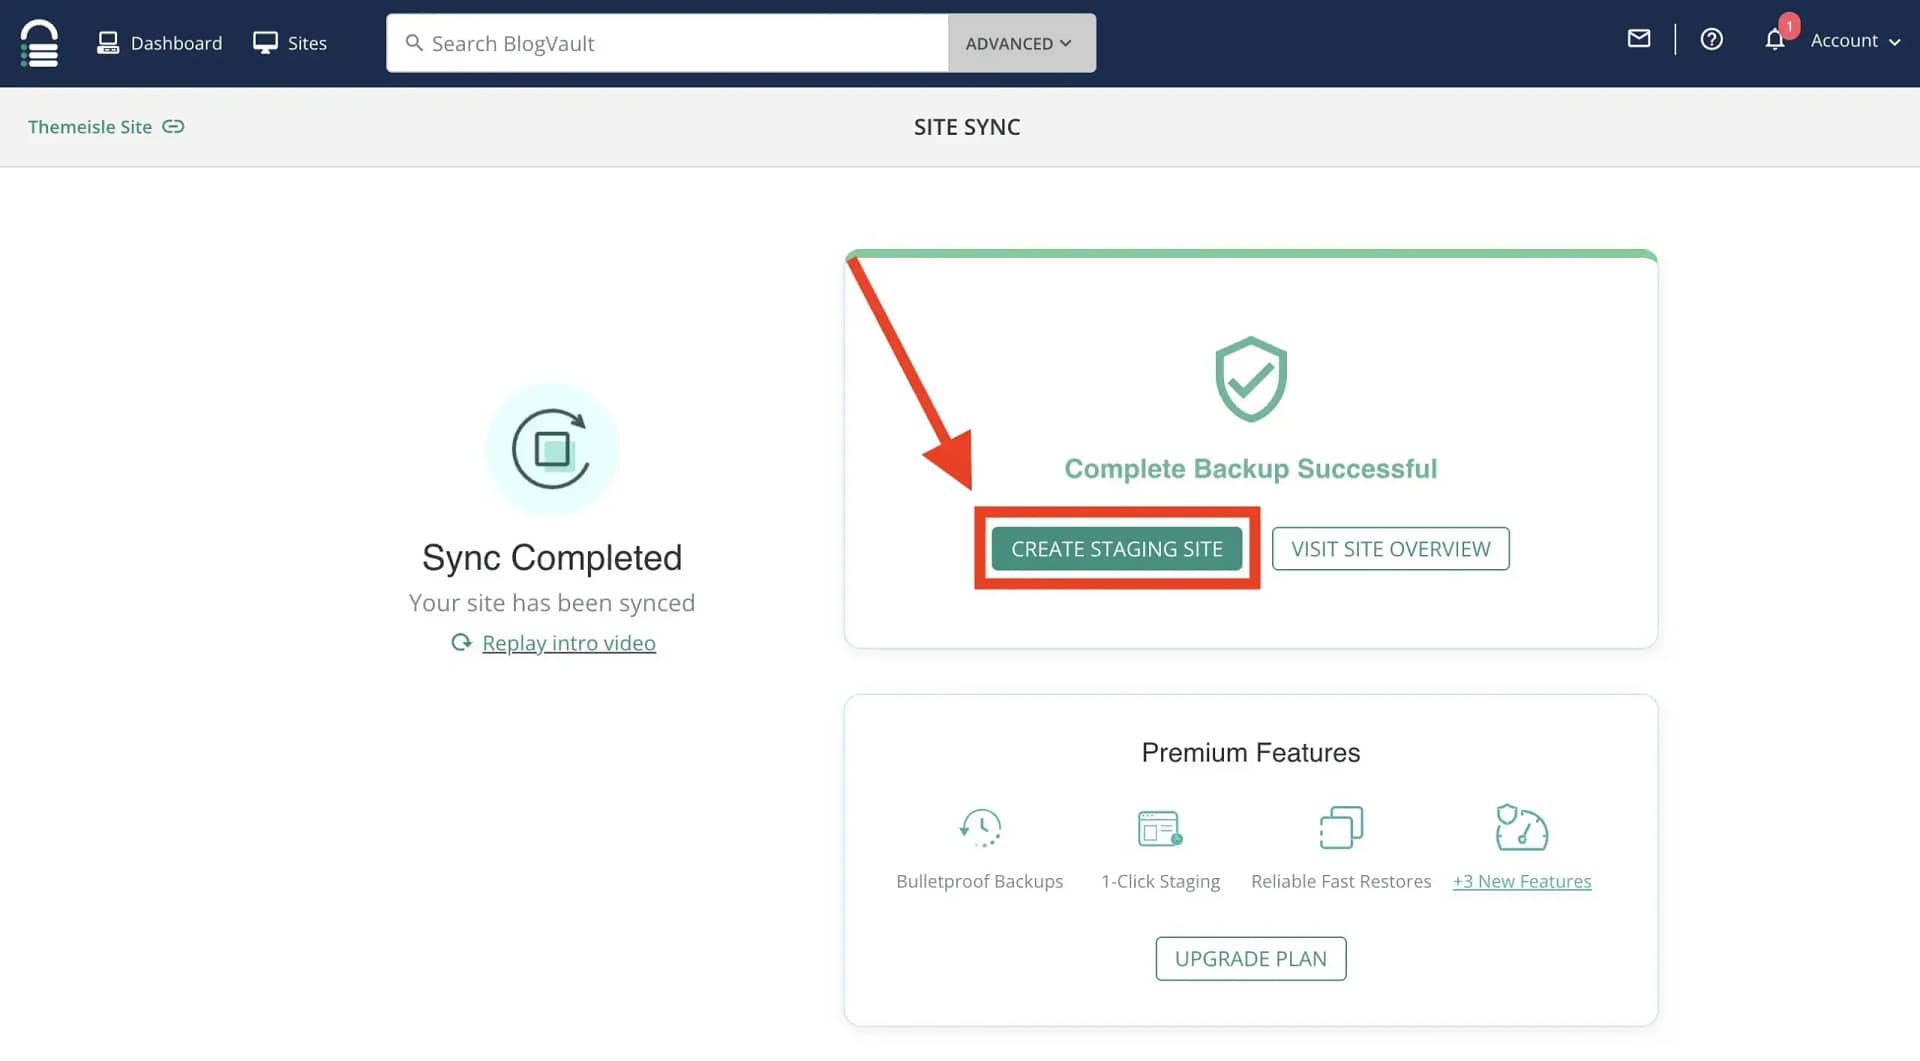Click the Premium Features heading
The image size is (1920, 1061).
[1251, 753]
